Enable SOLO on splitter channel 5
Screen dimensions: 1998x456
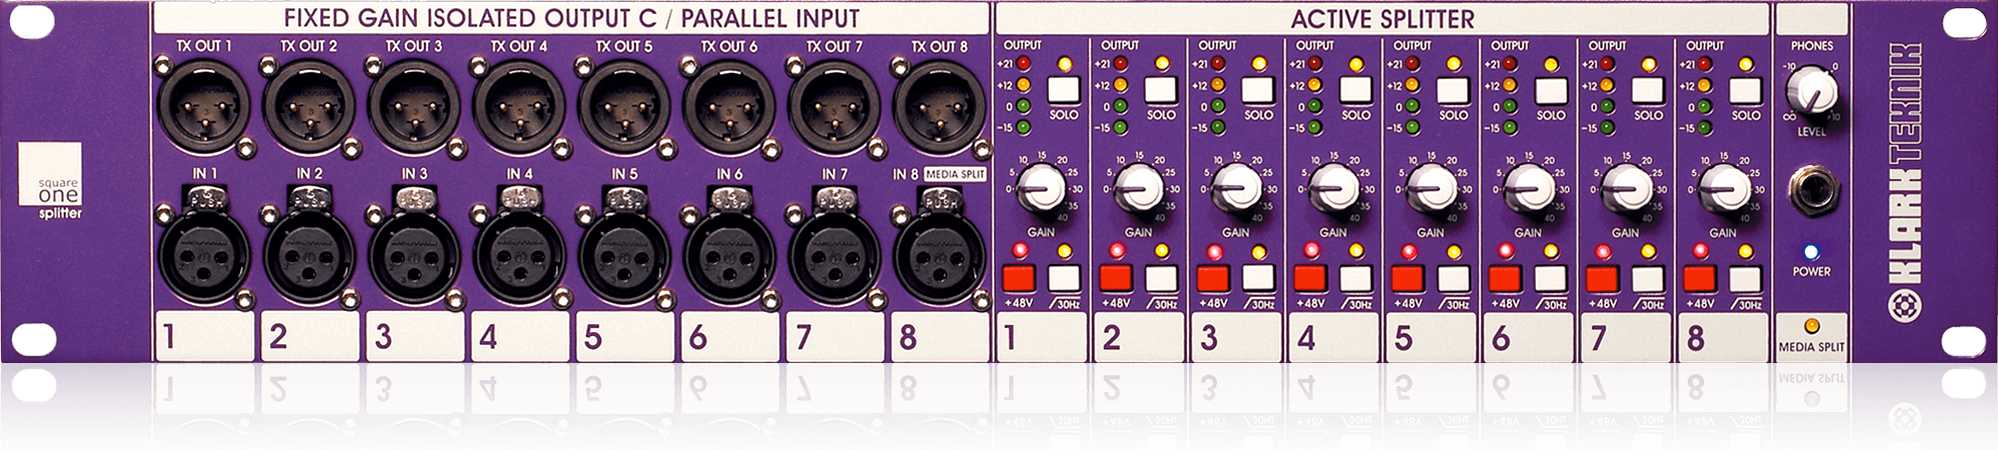click(1454, 90)
